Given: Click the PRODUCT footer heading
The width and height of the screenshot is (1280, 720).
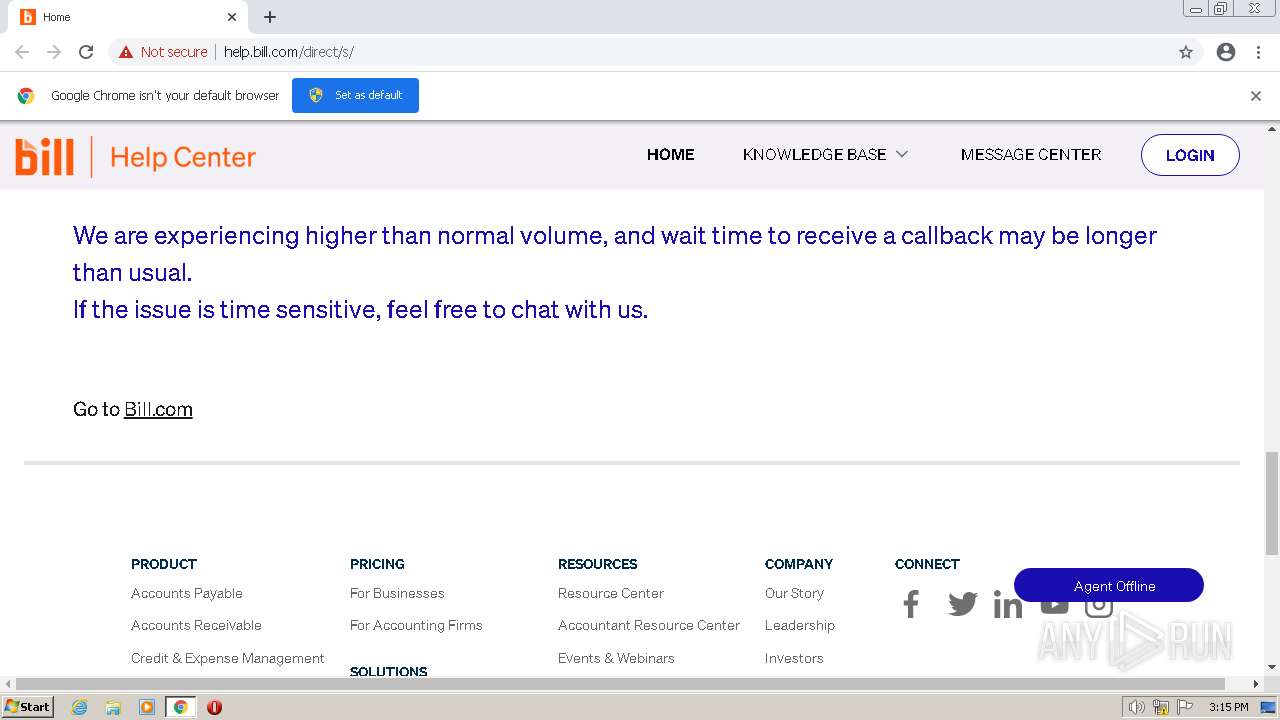Looking at the screenshot, I should [164, 564].
